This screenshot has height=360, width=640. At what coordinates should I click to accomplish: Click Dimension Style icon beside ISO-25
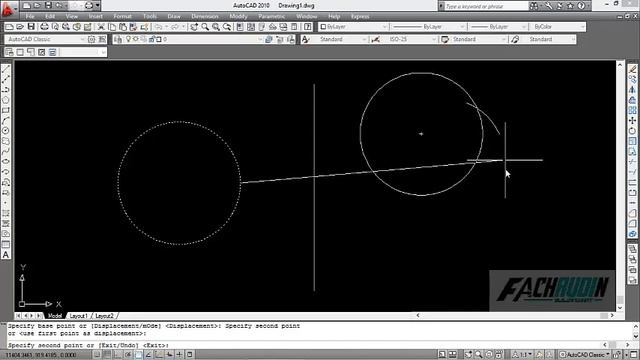[376, 39]
